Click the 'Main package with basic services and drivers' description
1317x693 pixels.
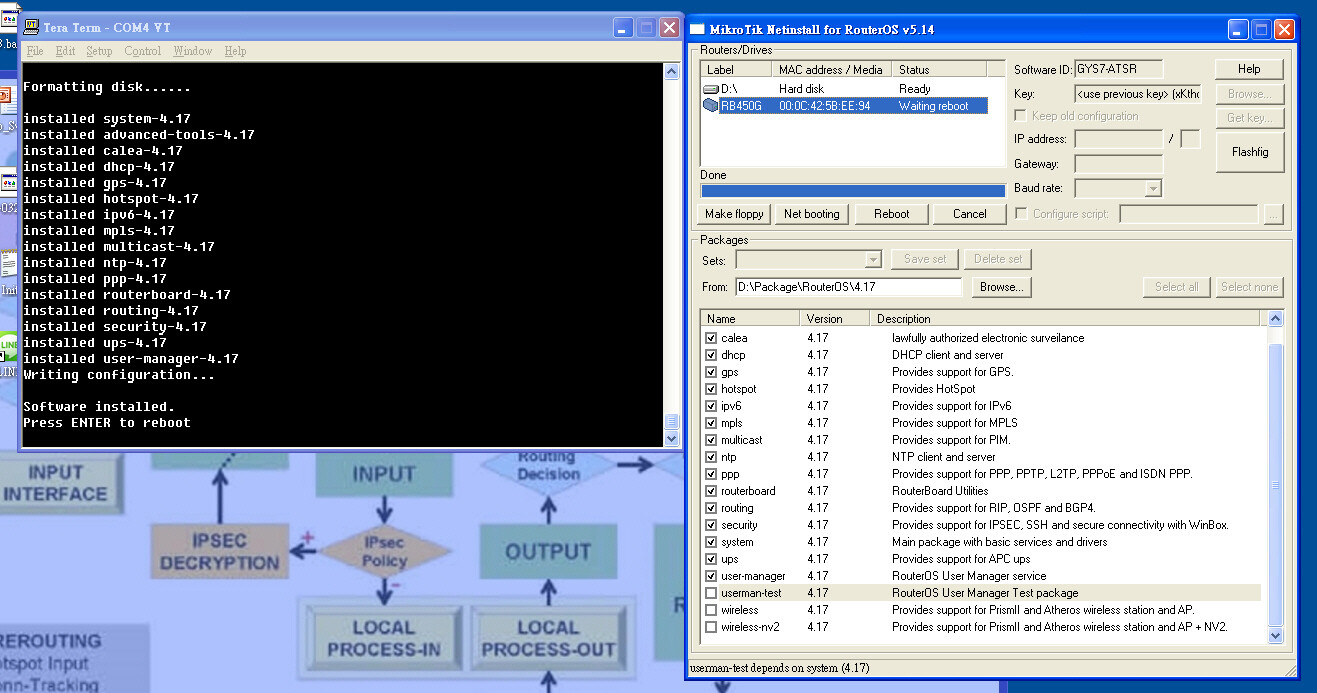[1000, 542]
